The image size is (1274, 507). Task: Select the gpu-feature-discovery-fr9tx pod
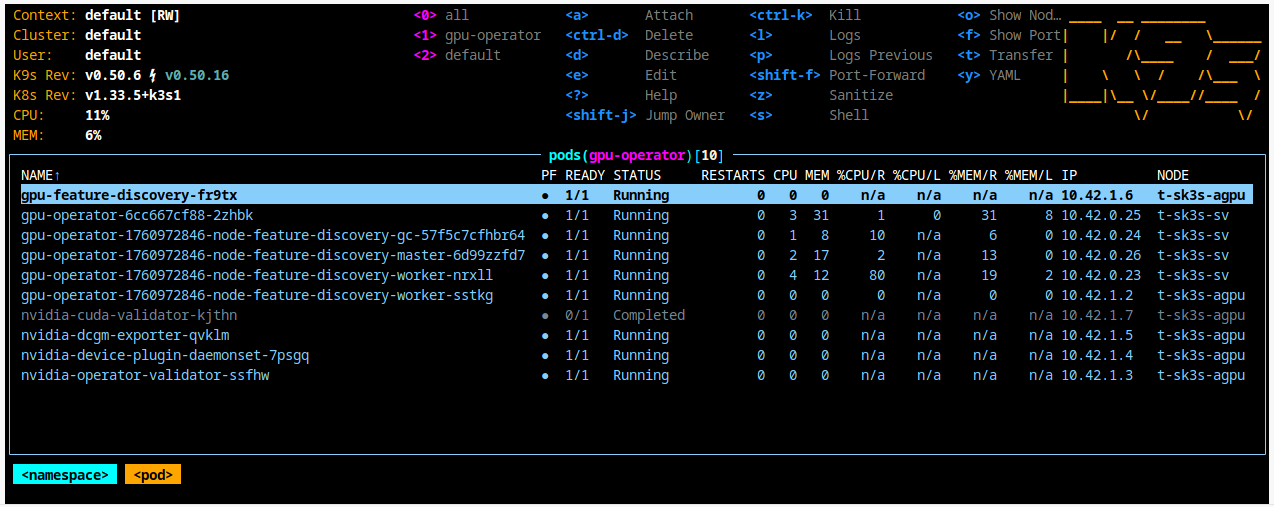point(129,195)
